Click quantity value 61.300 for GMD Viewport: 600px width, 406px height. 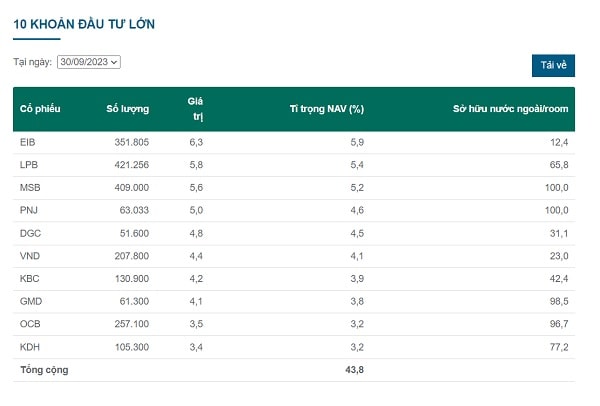tap(134, 301)
